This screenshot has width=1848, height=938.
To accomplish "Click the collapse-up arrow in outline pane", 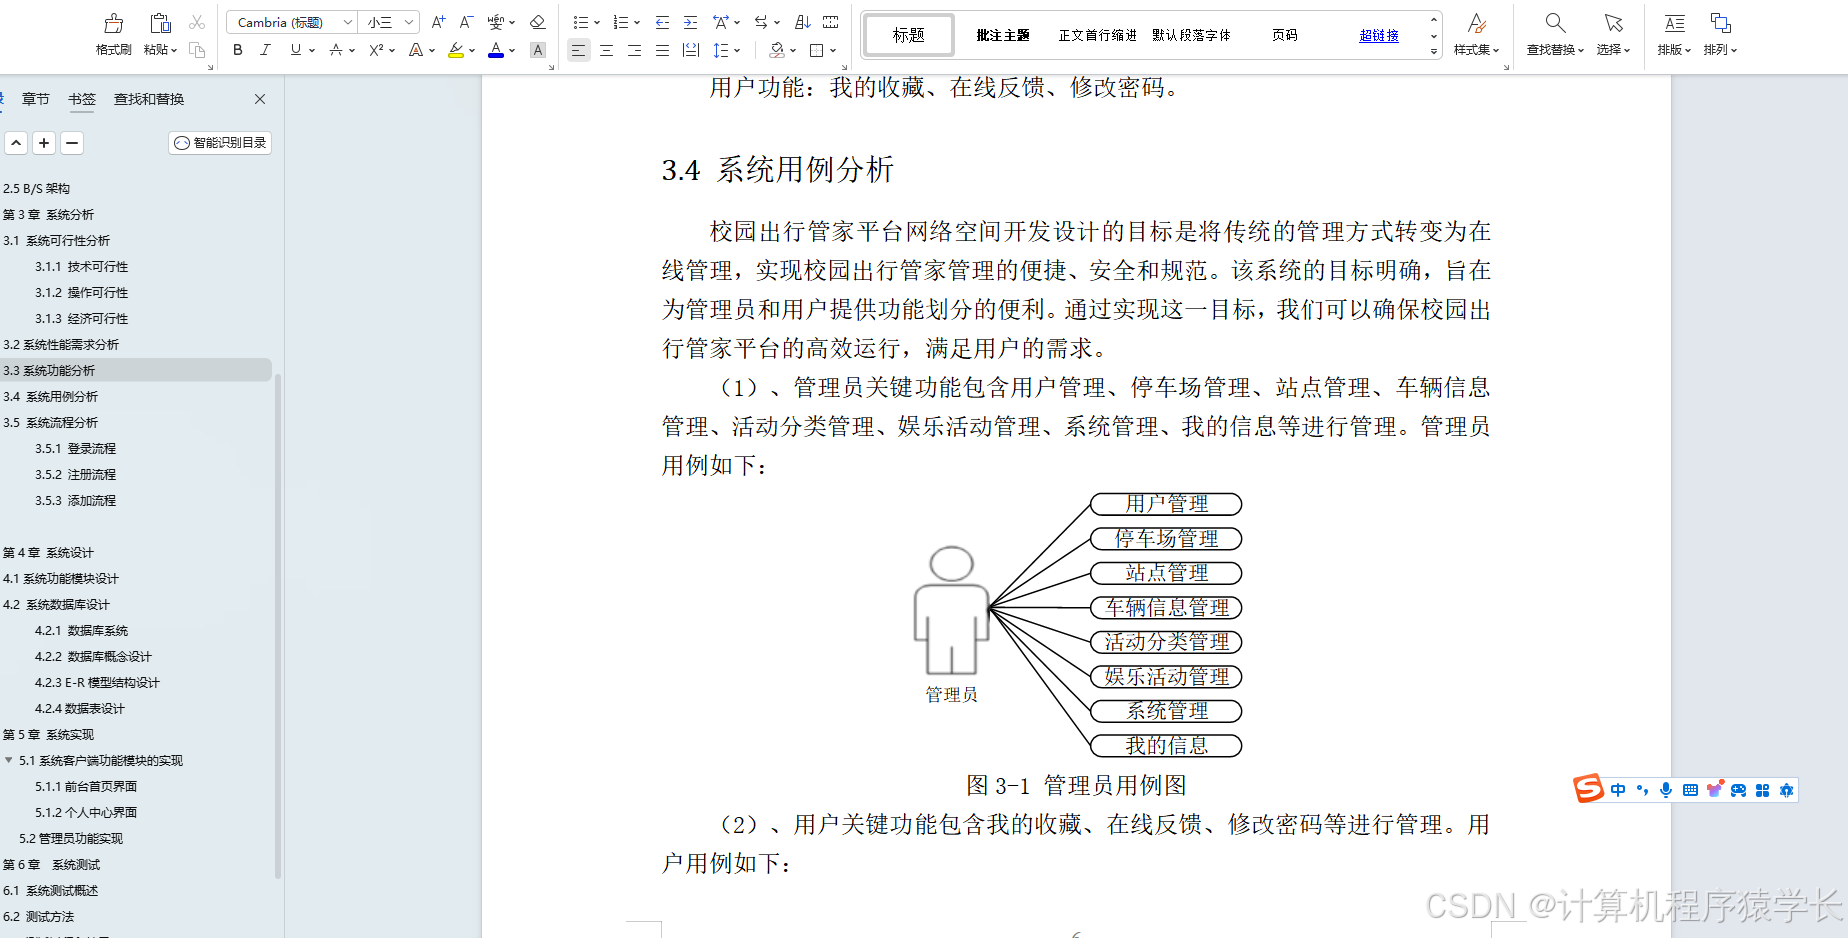I will 16,143.
